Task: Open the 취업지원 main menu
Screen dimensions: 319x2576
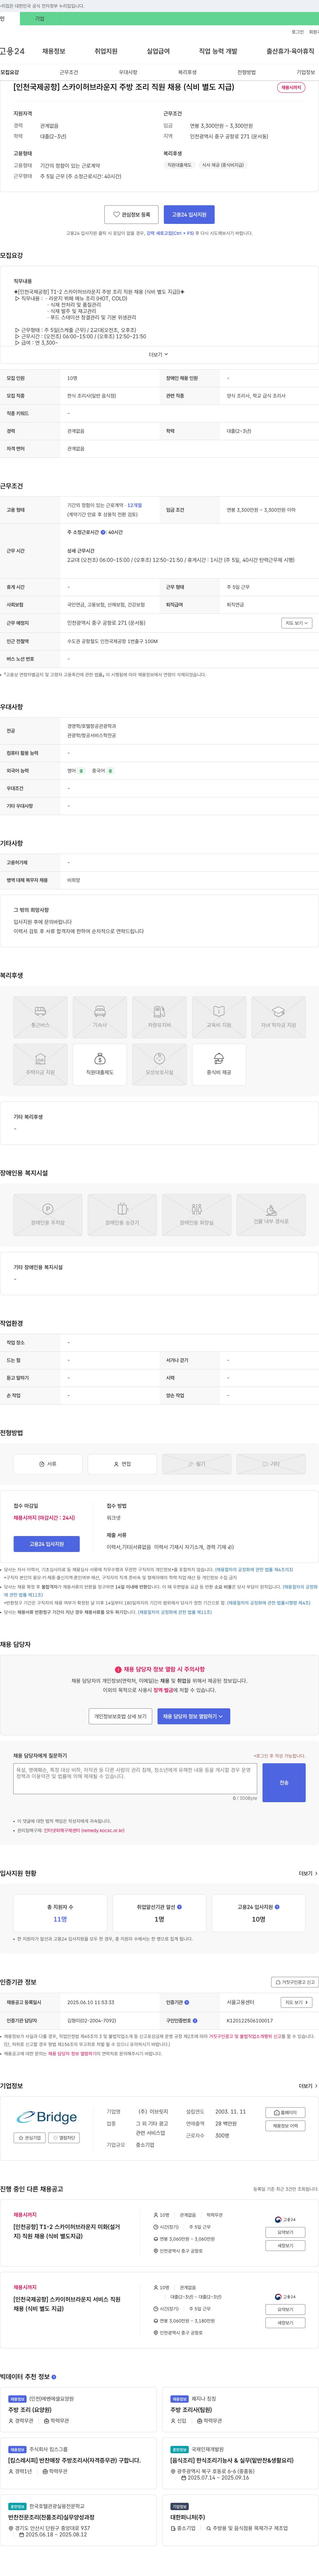Action: [x=106, y=51]
